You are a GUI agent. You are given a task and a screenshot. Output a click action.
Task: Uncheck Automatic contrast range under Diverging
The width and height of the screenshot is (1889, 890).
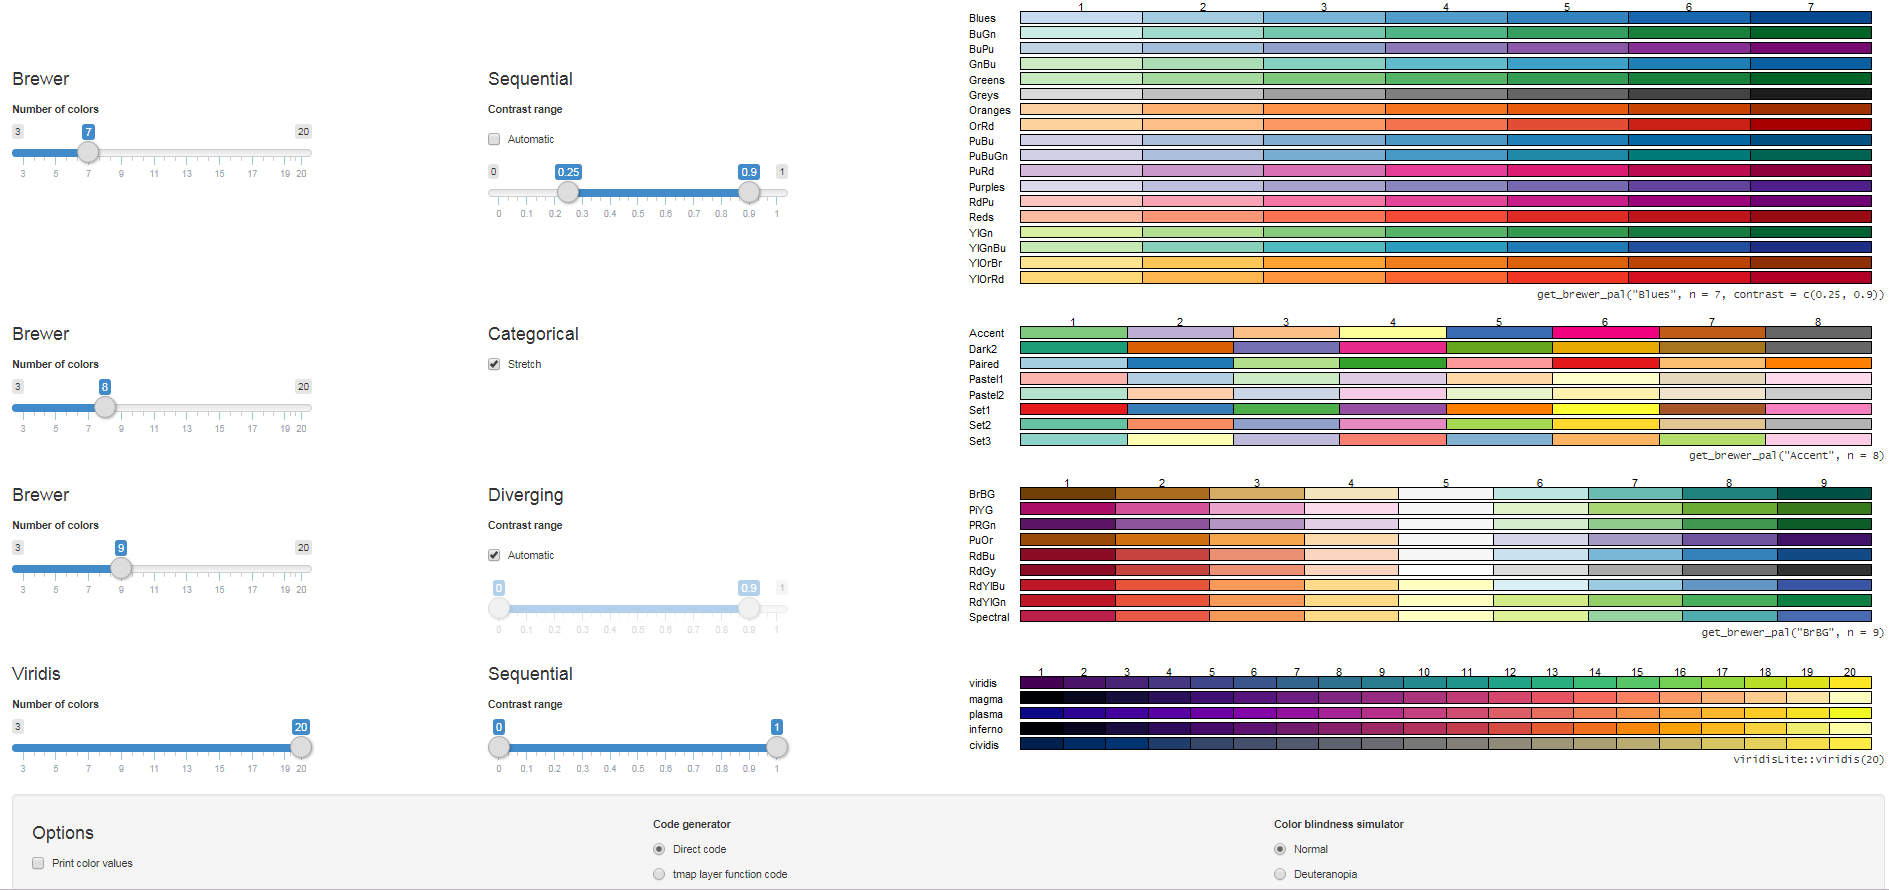[x=494, y=556]
